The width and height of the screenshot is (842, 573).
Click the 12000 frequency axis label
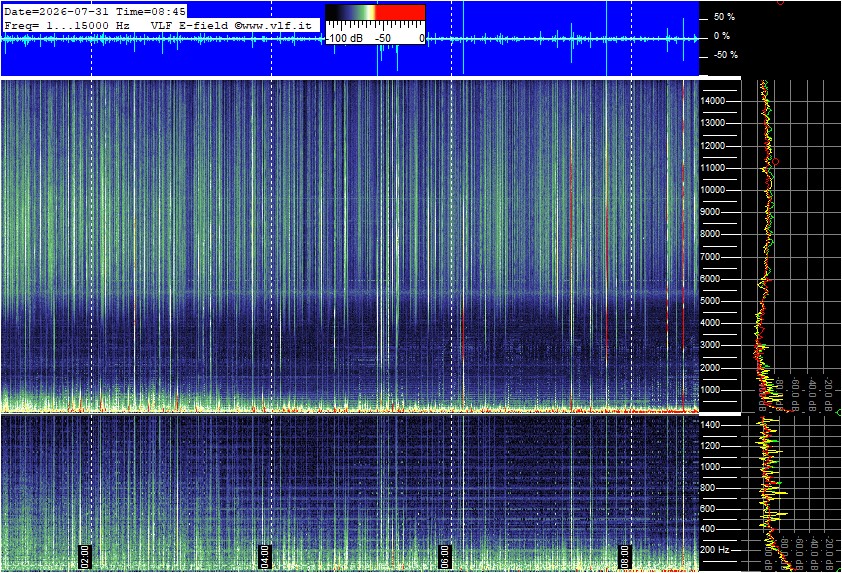pyautogui.click(x=713, y=146)
